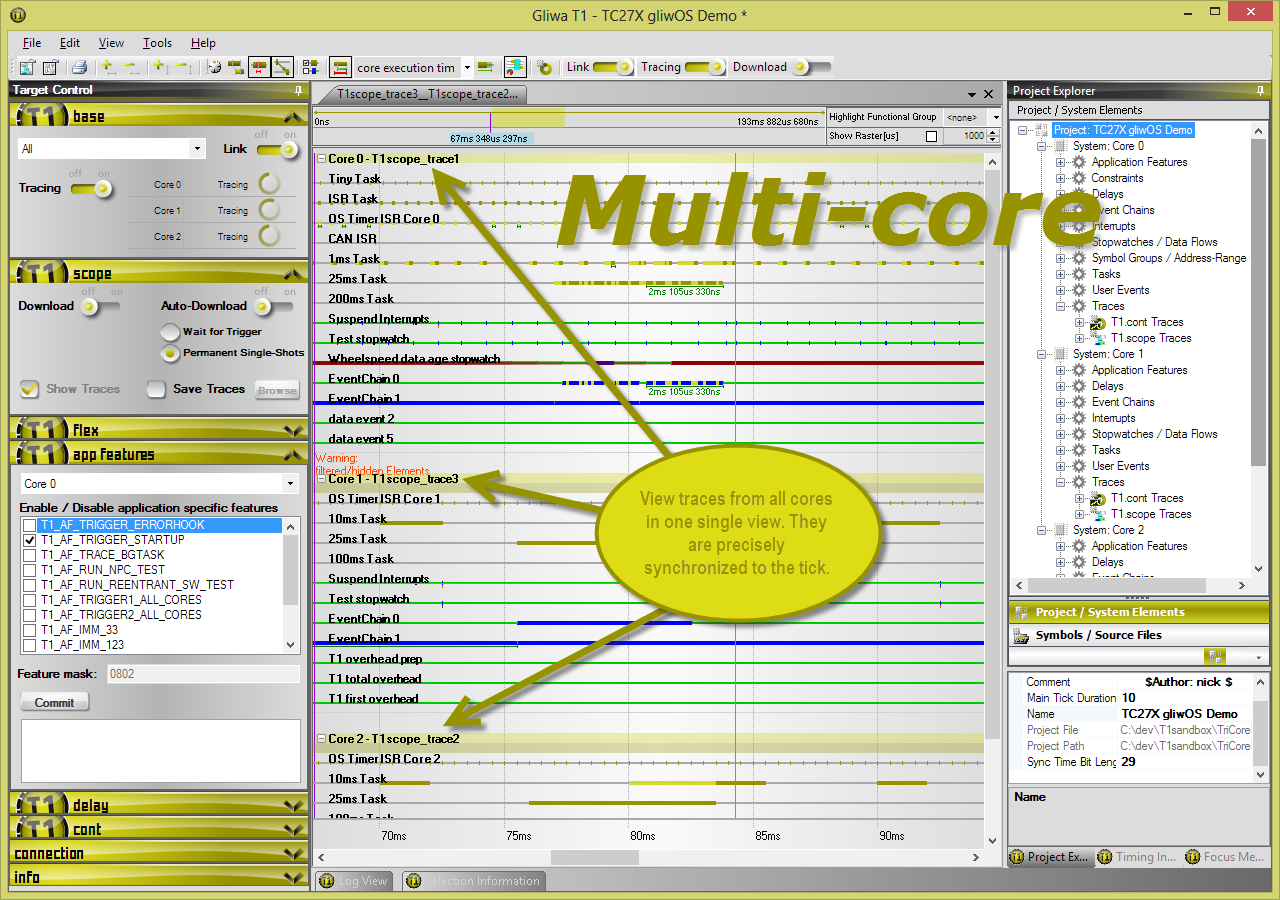This screenshot has height=900, width=1280.
Task: Toggle the green diagonal line toolbar icon
Action: click(x=282, y=68)
